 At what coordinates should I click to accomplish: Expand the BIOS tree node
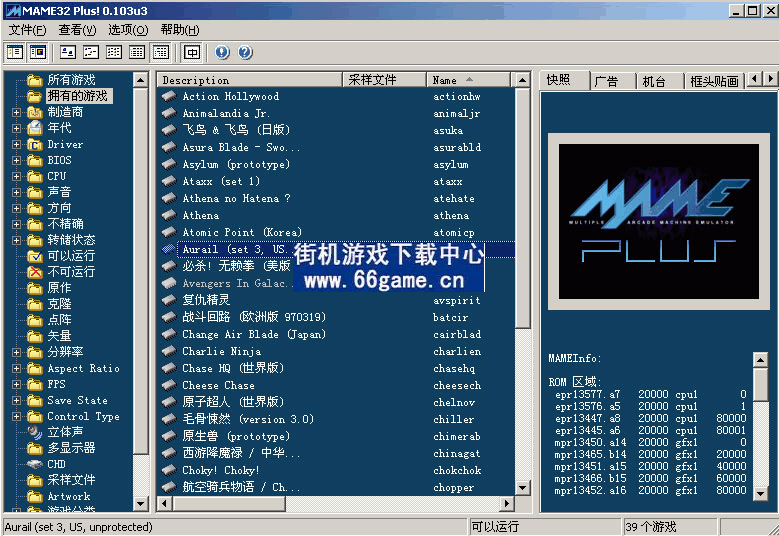16,160
